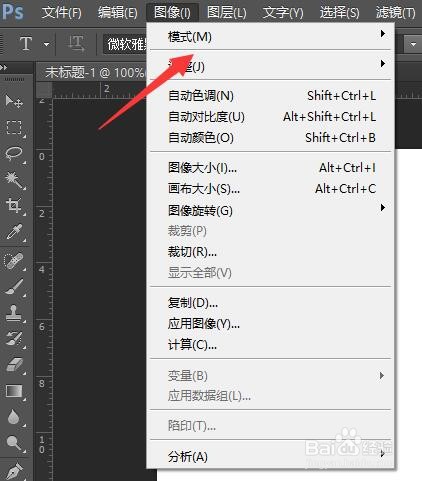This screenshot has width=422, height=481.
Task: Open the dropdown arrow at options bar right
Action: [413, 44]
